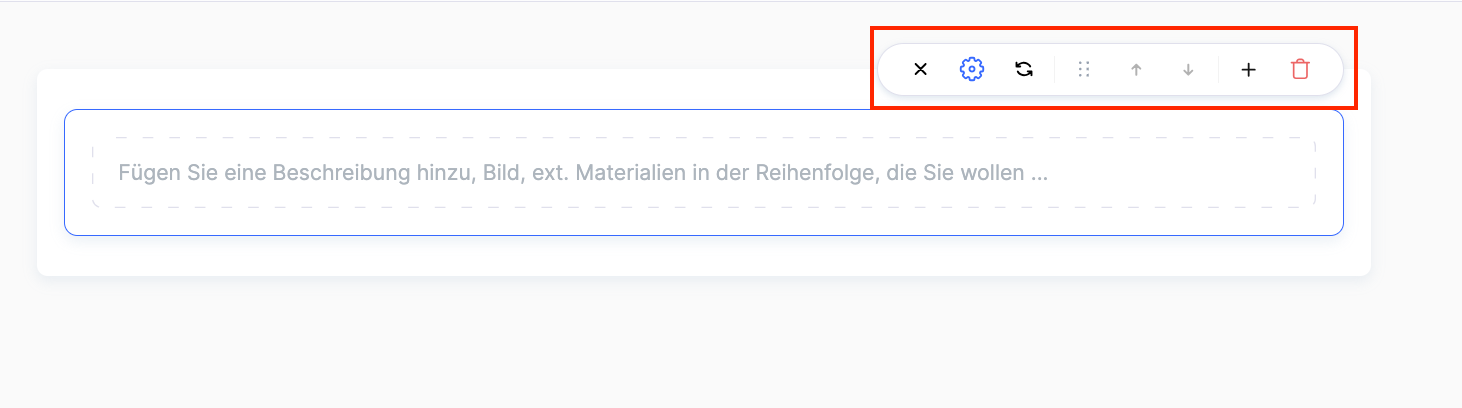Hit the plus button beside the trash icon
The width and height of the screenshot is (1462, 408).
(x=1248, y=70)
